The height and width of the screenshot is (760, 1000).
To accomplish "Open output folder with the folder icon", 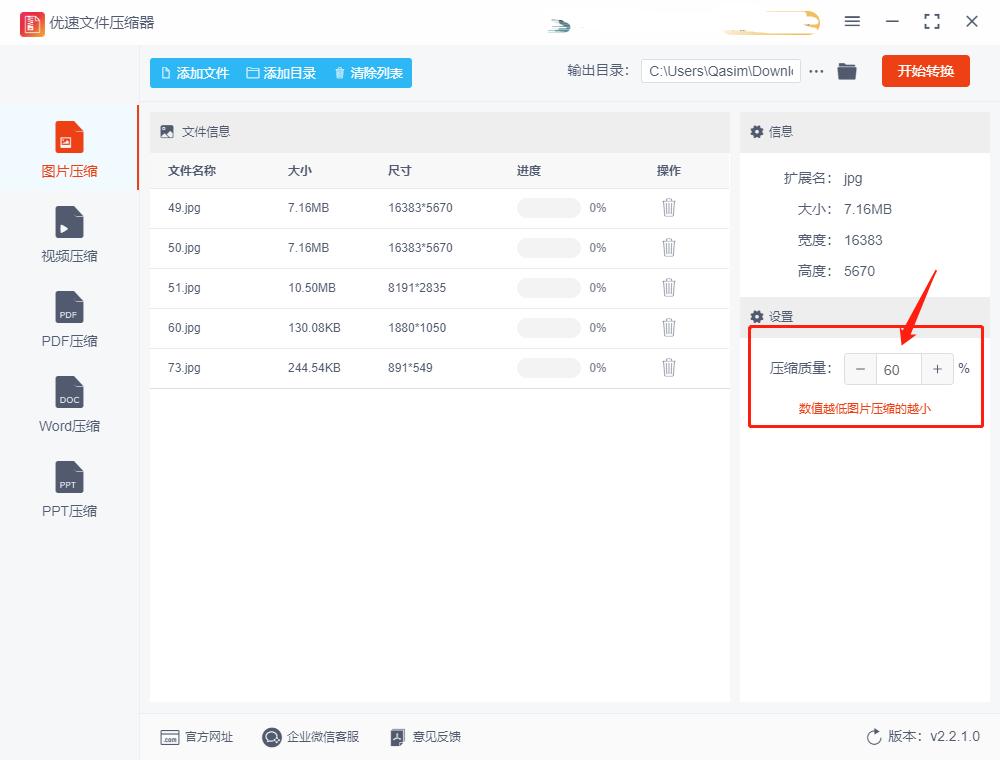I will (847, 71).
